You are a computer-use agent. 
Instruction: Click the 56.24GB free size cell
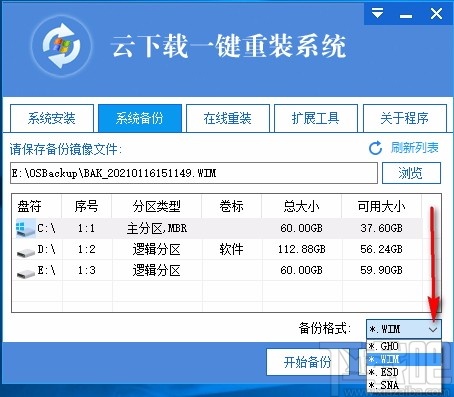pos(381,249)
